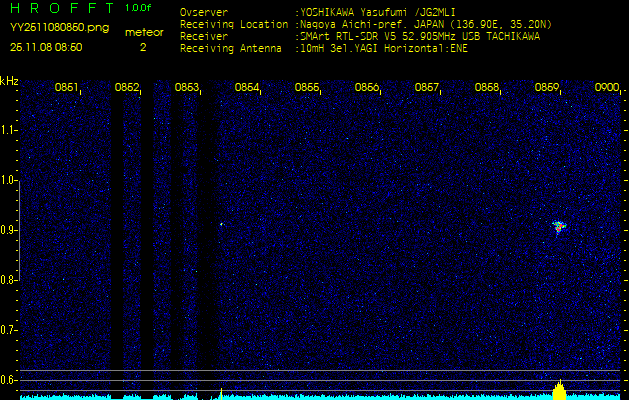
Task: Click the bright meteor echo on the spectrogram
Action: (x=559, y=227)
